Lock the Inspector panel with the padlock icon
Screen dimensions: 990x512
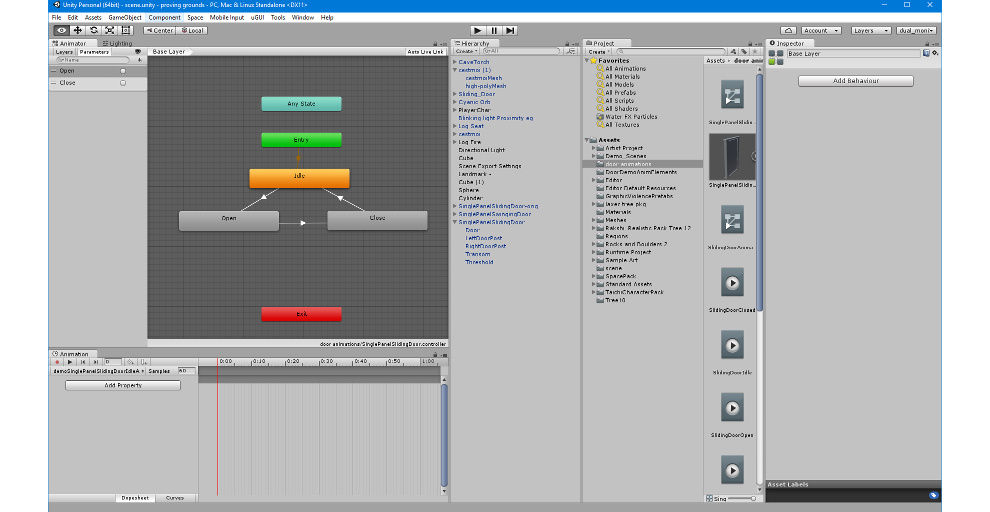[x=927, y=44]
